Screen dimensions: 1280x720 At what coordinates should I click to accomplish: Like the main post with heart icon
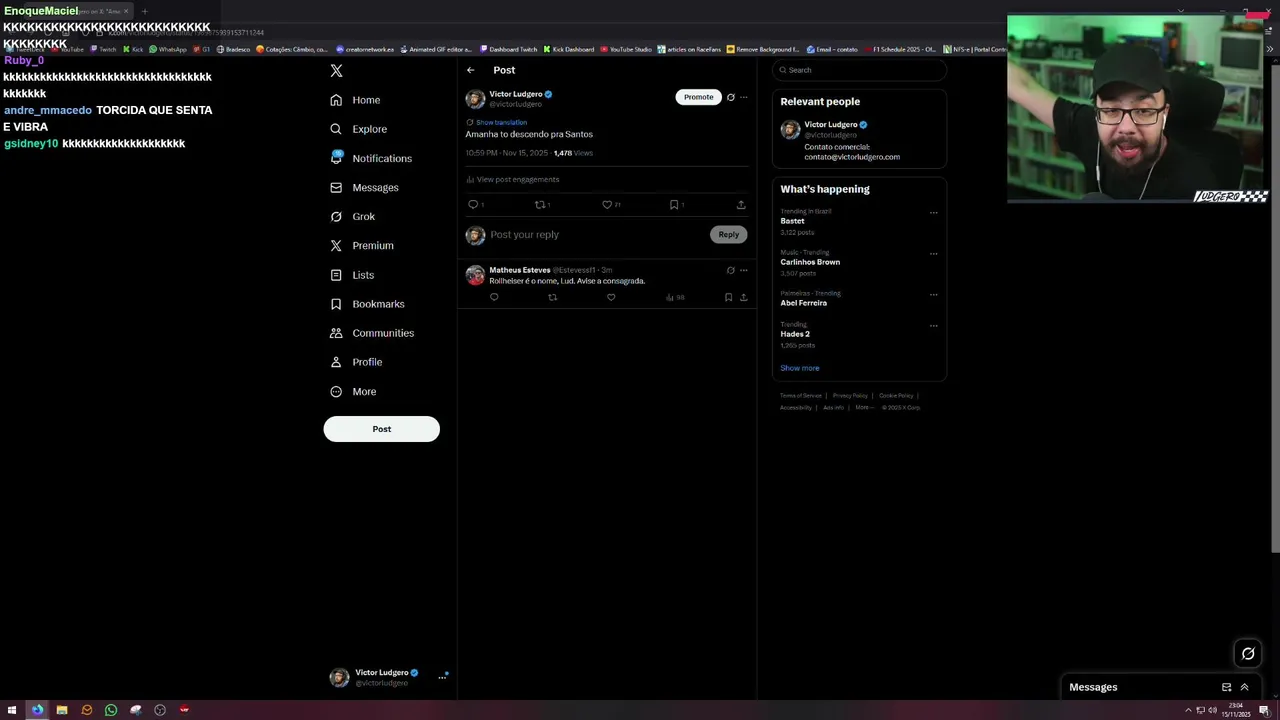tap(606, 204)
